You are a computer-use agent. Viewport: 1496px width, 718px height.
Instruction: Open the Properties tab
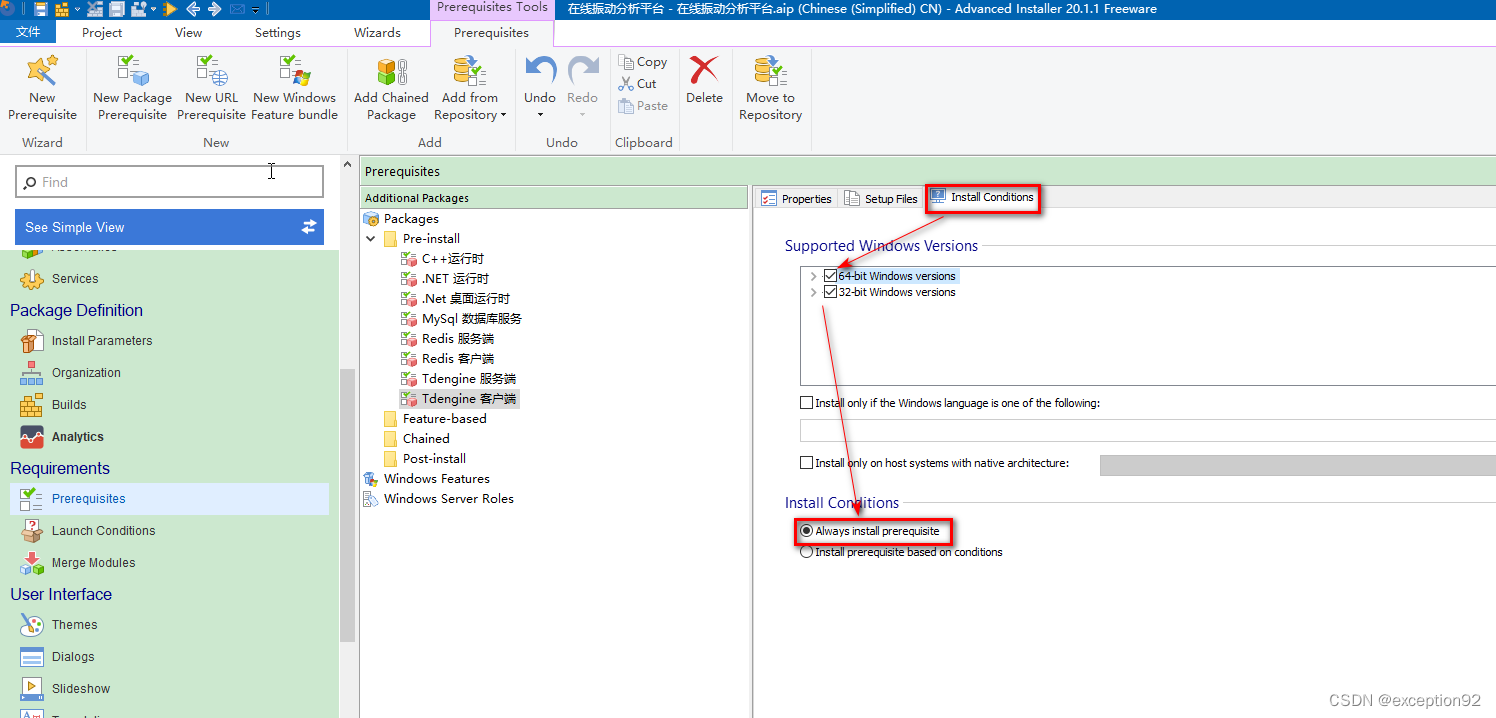(x=796, y=198)
